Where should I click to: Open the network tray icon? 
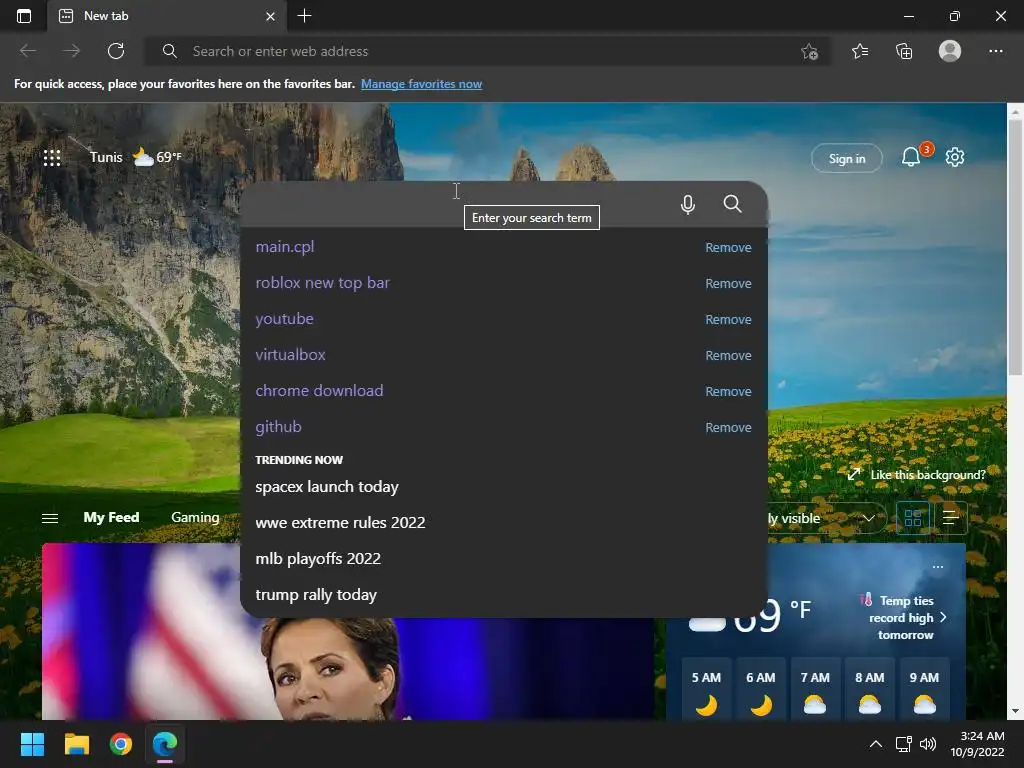tap(904, 744)
